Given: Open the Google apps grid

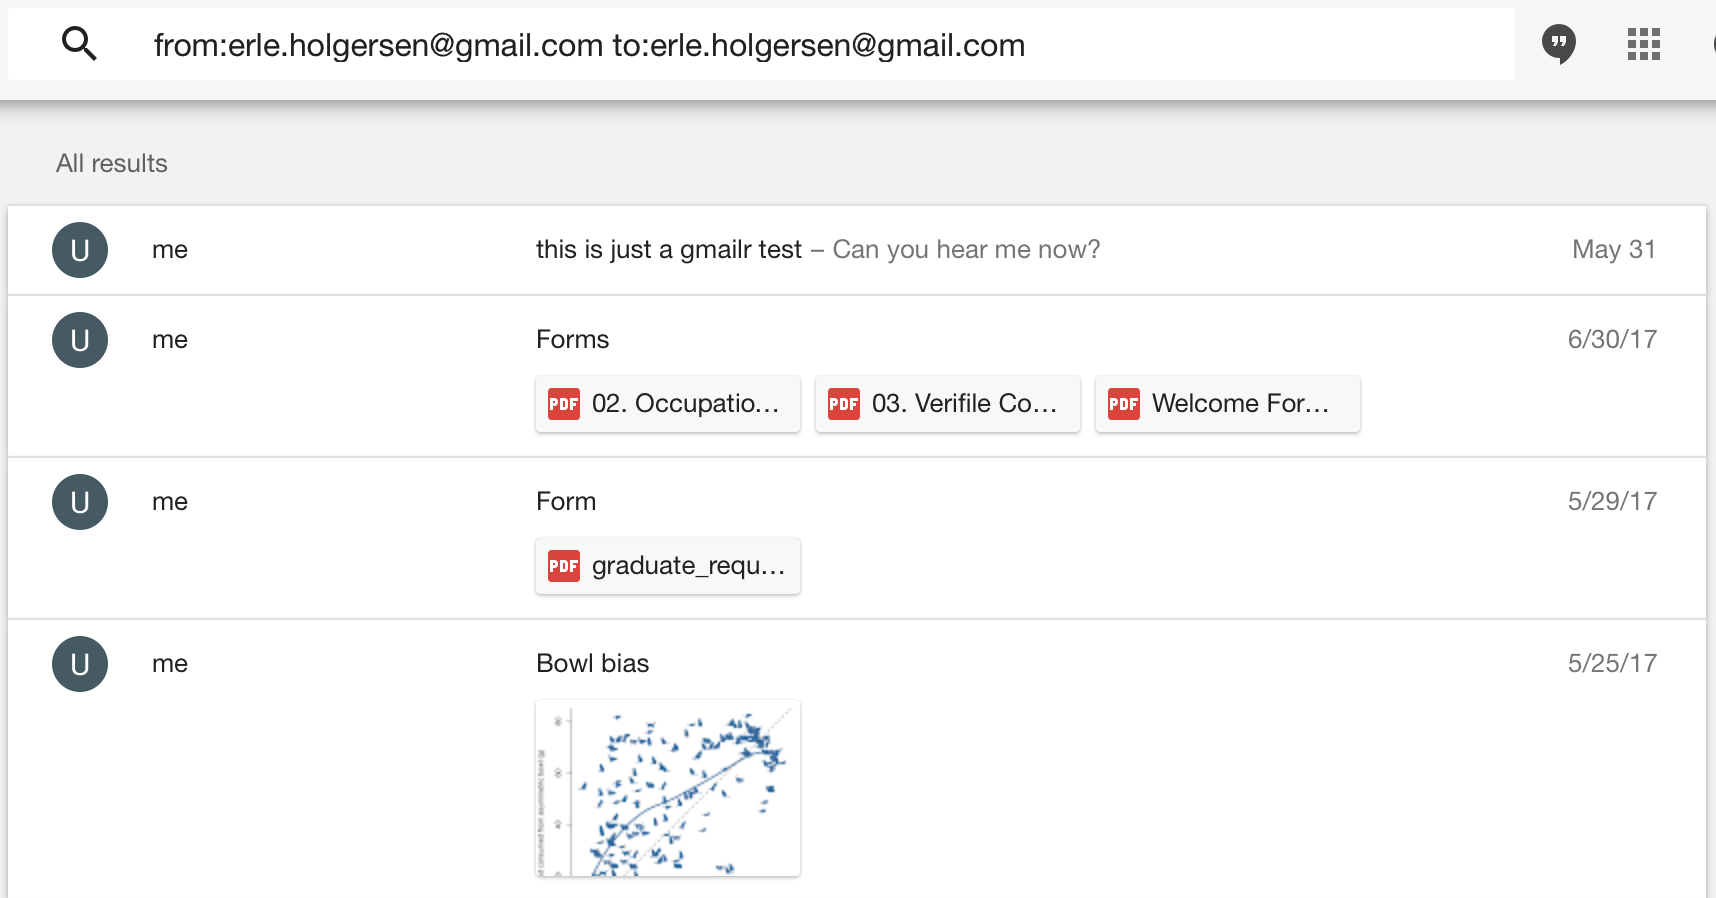Looking at the screenshot, I should (x=1643, y=44).
